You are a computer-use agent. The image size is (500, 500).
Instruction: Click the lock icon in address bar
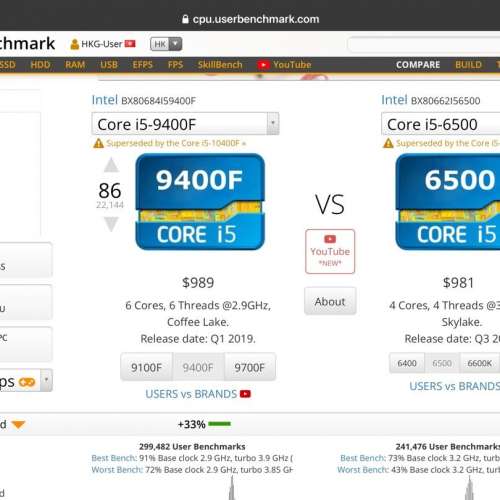click(x=185, y=19)
